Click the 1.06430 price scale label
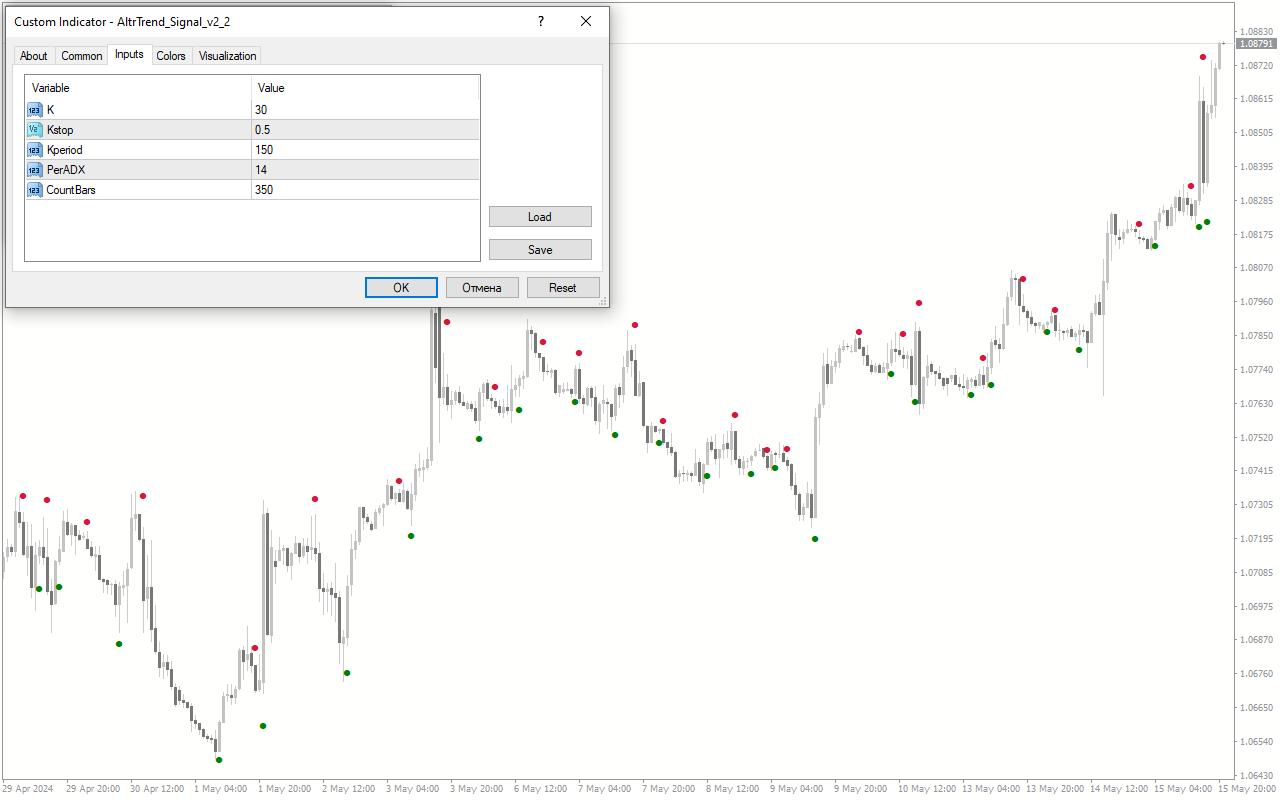This screenshot has height=800, width=1280. point(1256,775)
